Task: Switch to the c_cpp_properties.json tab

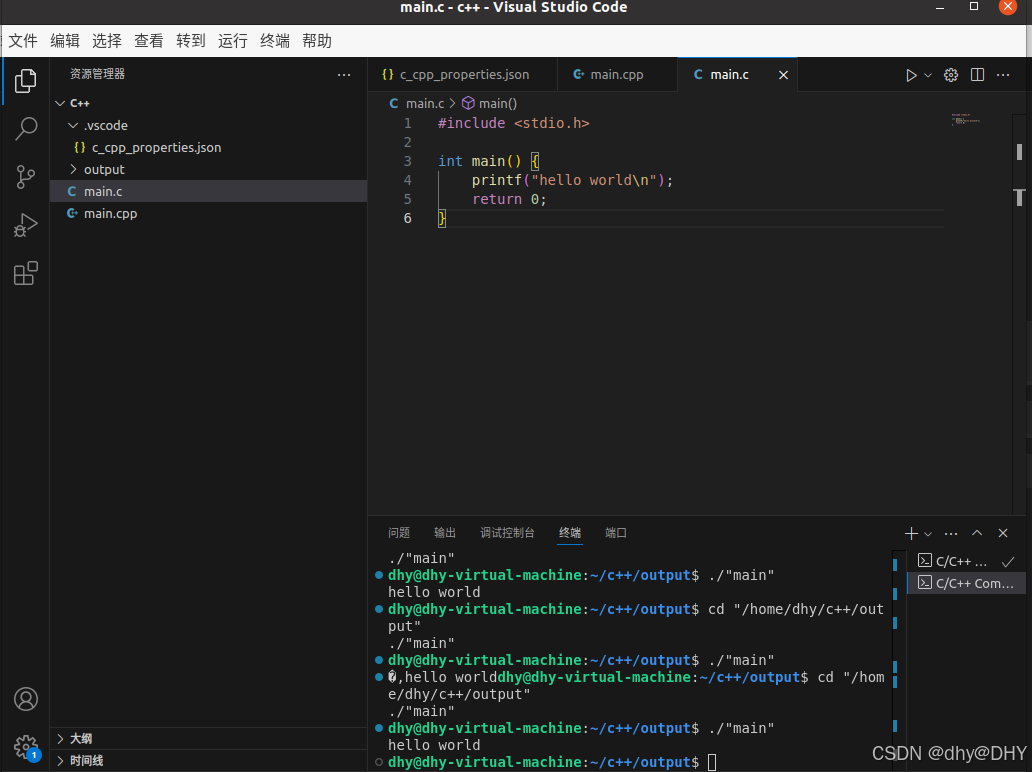Action: tap(462, 74)
